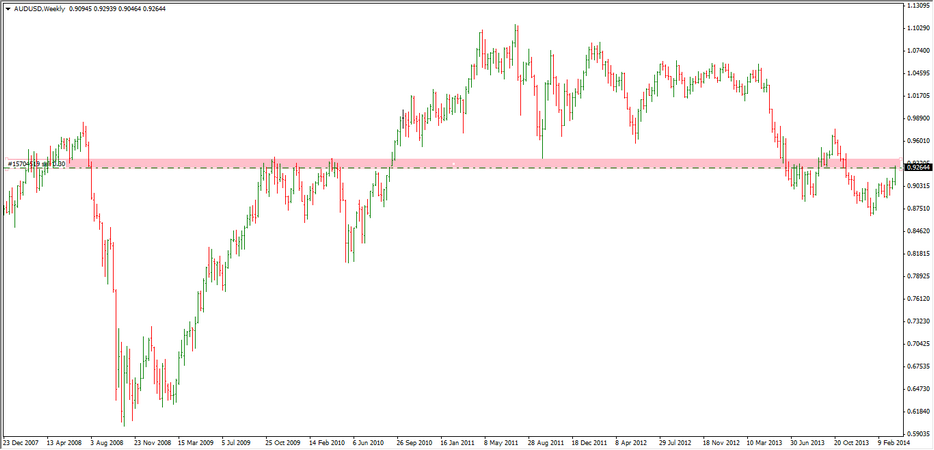This screenshot has width=934, height=450.
Task: Click the 0.73230 level on price axis
Action: tap(918, 321)
